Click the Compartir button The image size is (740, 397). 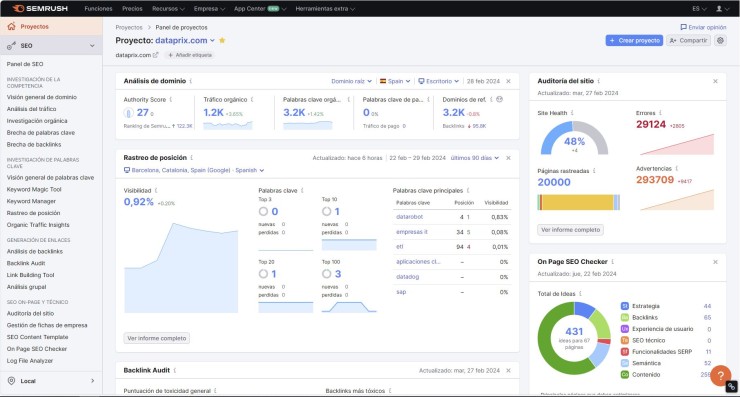click(688, 41)
